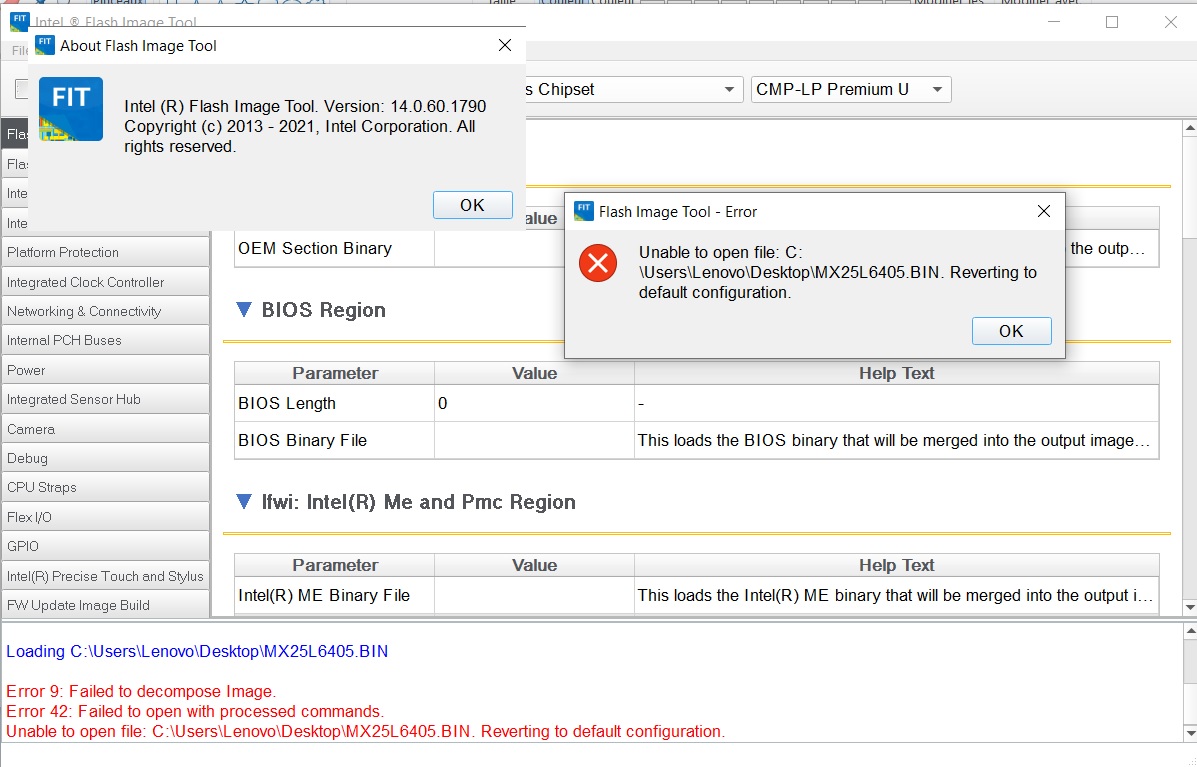The height and width of the screenshot is (767, 1197).
Task: Collapse Ifwi: Intel(R) Me and Pmc Region section
Action: (244, 501)
